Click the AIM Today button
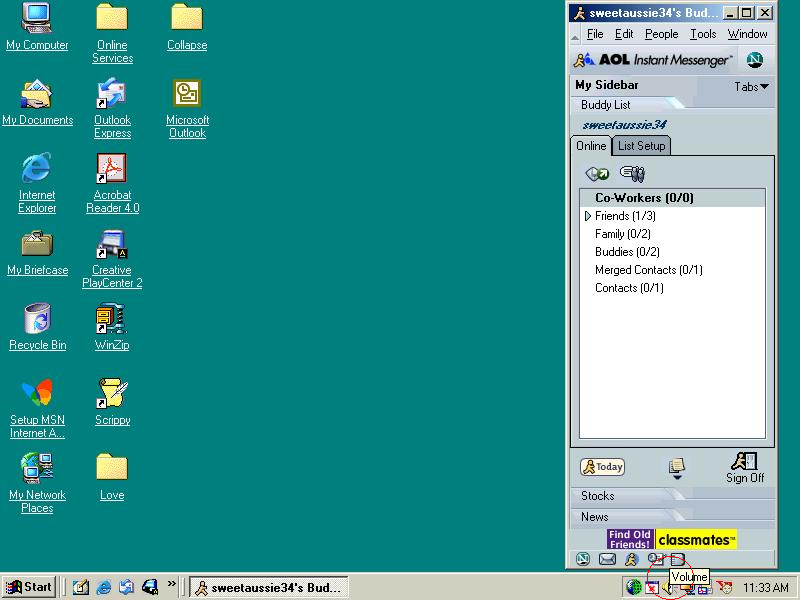 click(x=602, y=467)
